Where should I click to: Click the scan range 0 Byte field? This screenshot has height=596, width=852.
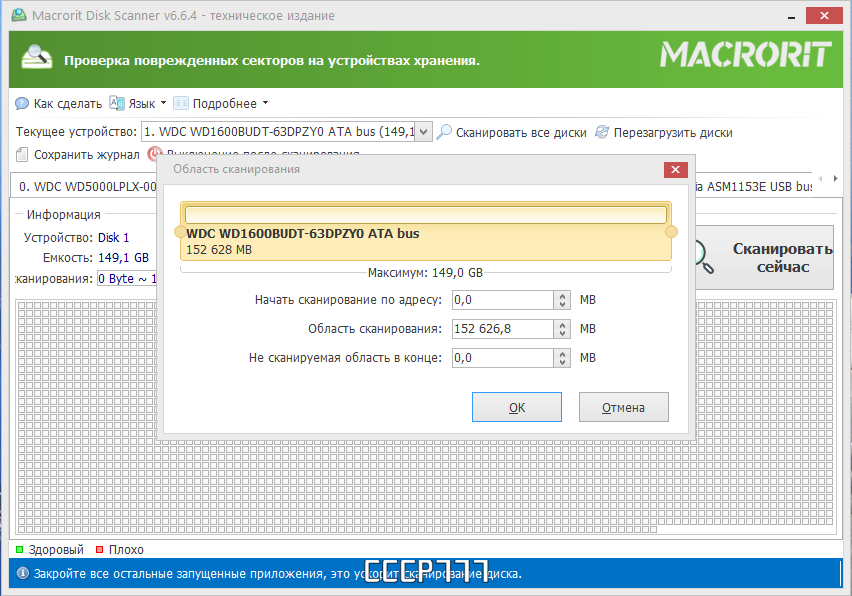pyautogui.click(x=127, y=279)
